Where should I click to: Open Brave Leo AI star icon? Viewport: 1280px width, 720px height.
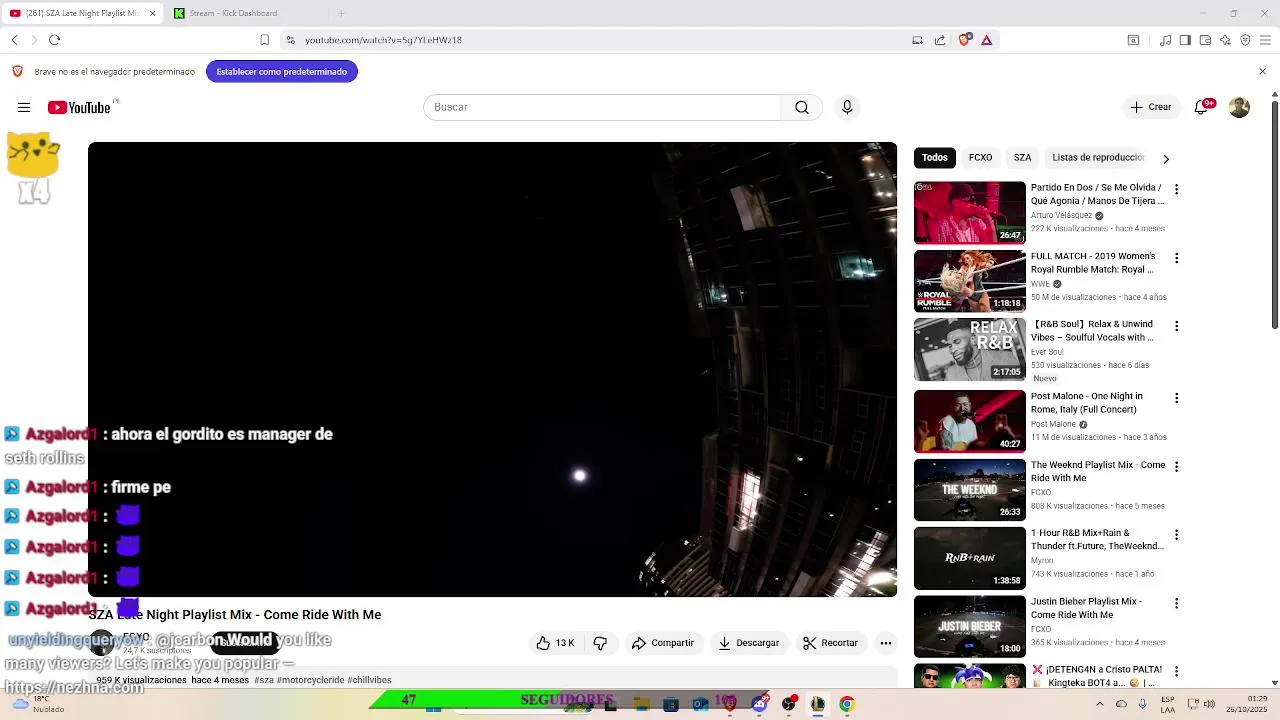pos(1225,40)
